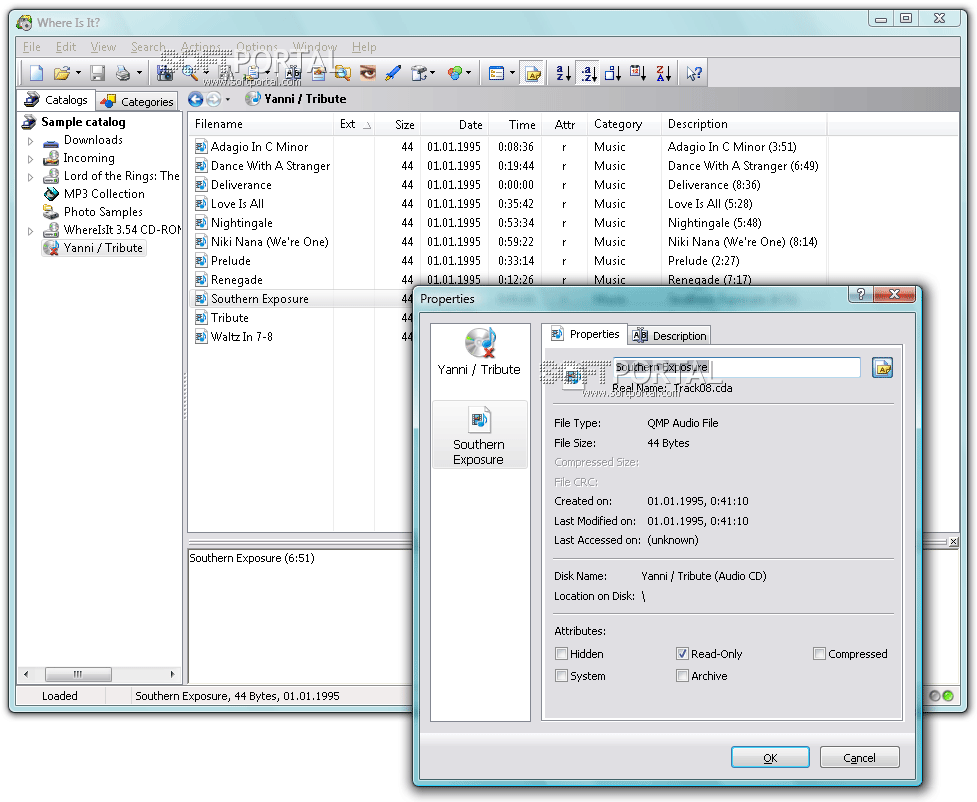Image resolution: width=977 pixels, height=802 pixels.
Task: Sort by the Description column header
Action: [x=744, y=124]
